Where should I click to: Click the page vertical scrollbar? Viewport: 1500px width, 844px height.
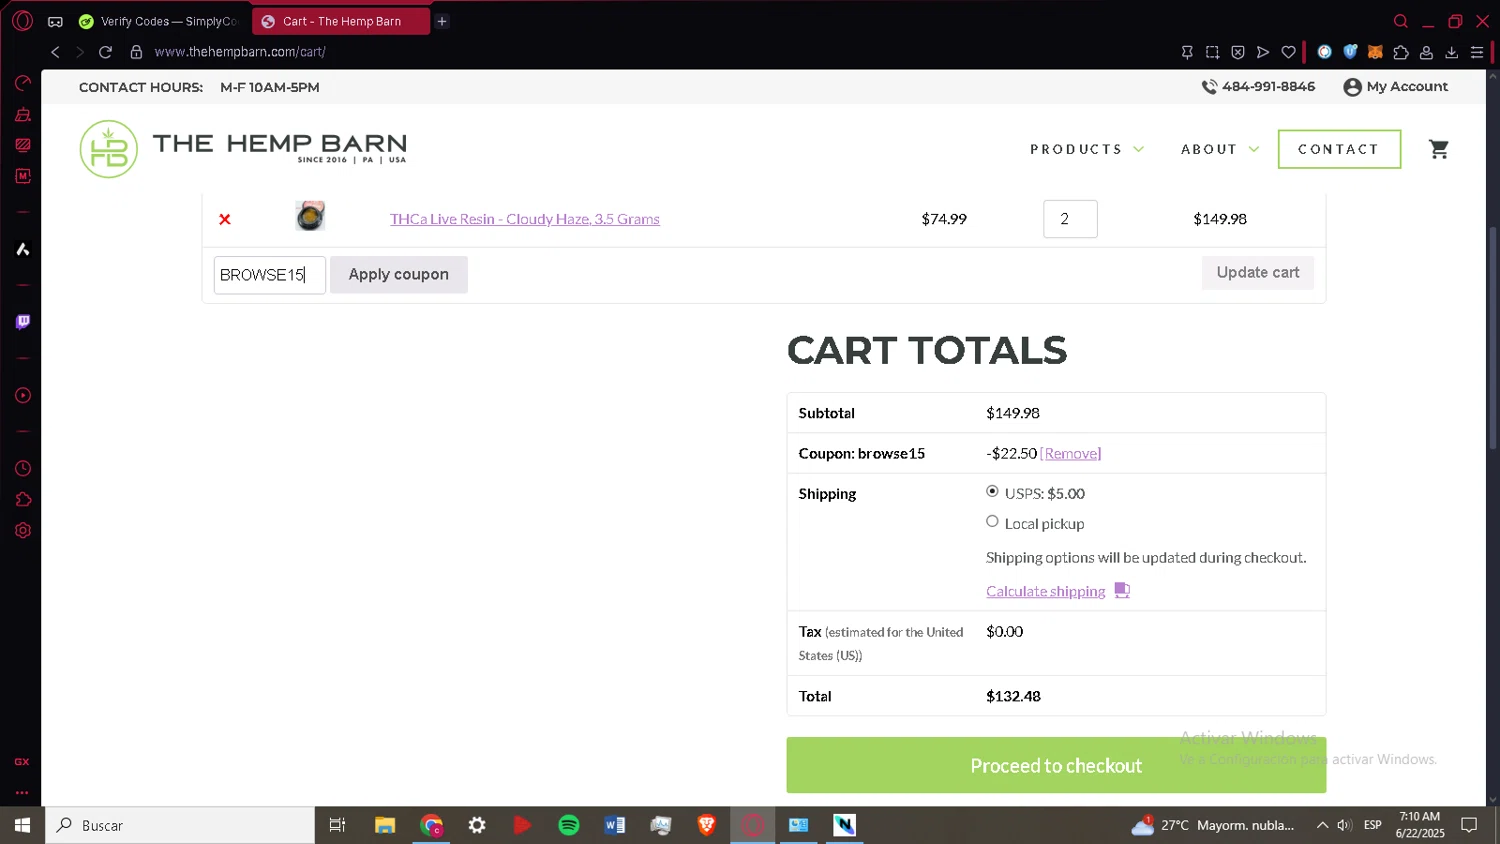pos(1493,338)
